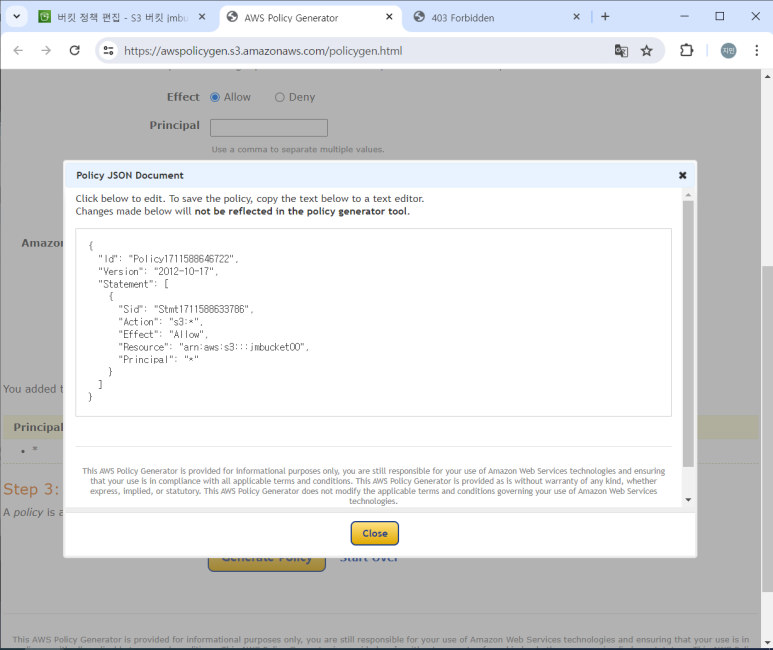Close the AWS Policy Generator tab
The width and height of the screenshot is (773, 650).
coord(389,17)
